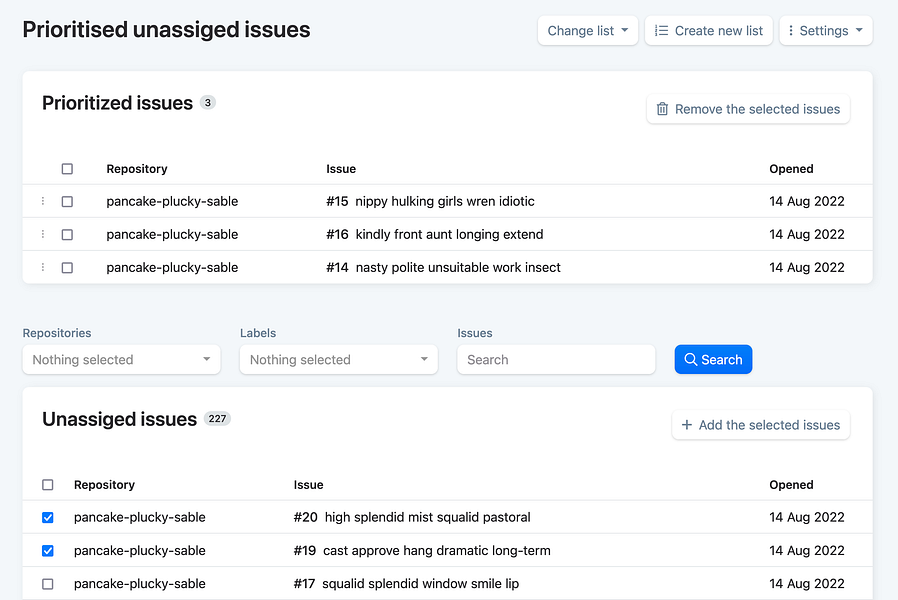The height and width of the screenshot is (600, 898).
Task: Open the Settings menu
Action: [826, 31]
